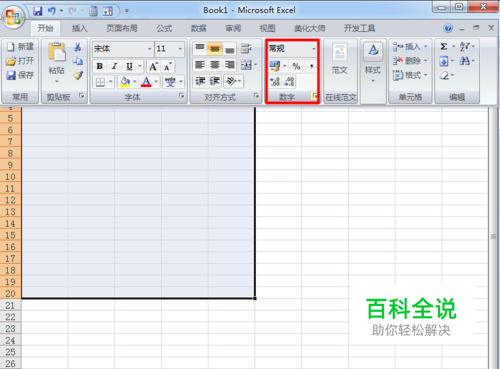The width and height of the screenshot is (500, 369).
Task: Switch to the 数据 tab
Action: tap(199, 28)
